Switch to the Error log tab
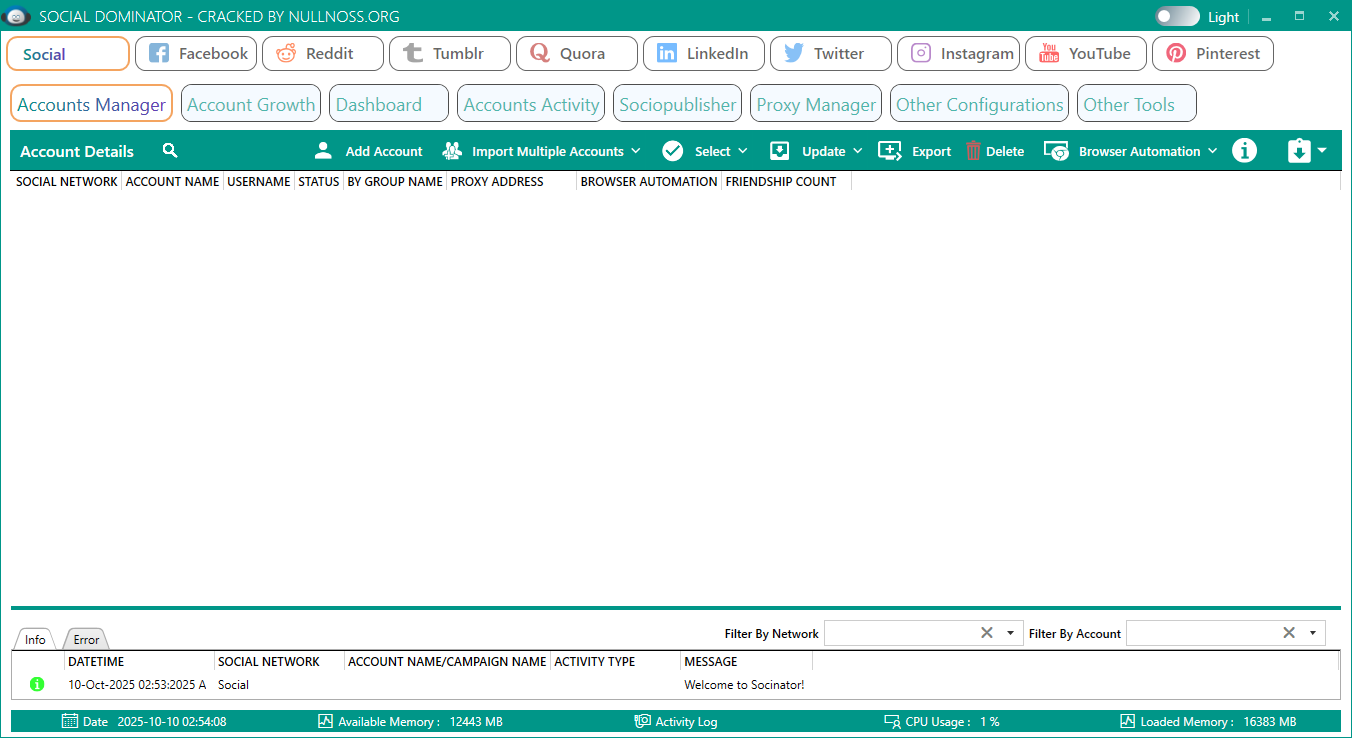 pos(86,640)
